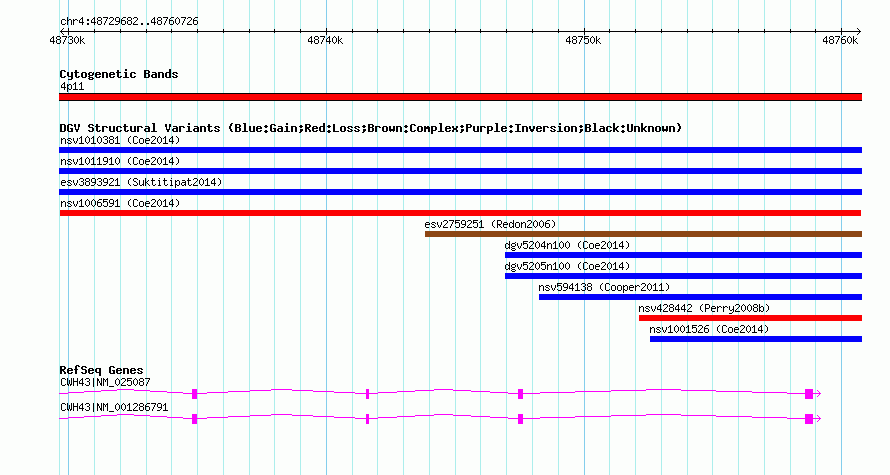
Task: Click the Cytogenetic Bands track title
Action: pos(119,74)
